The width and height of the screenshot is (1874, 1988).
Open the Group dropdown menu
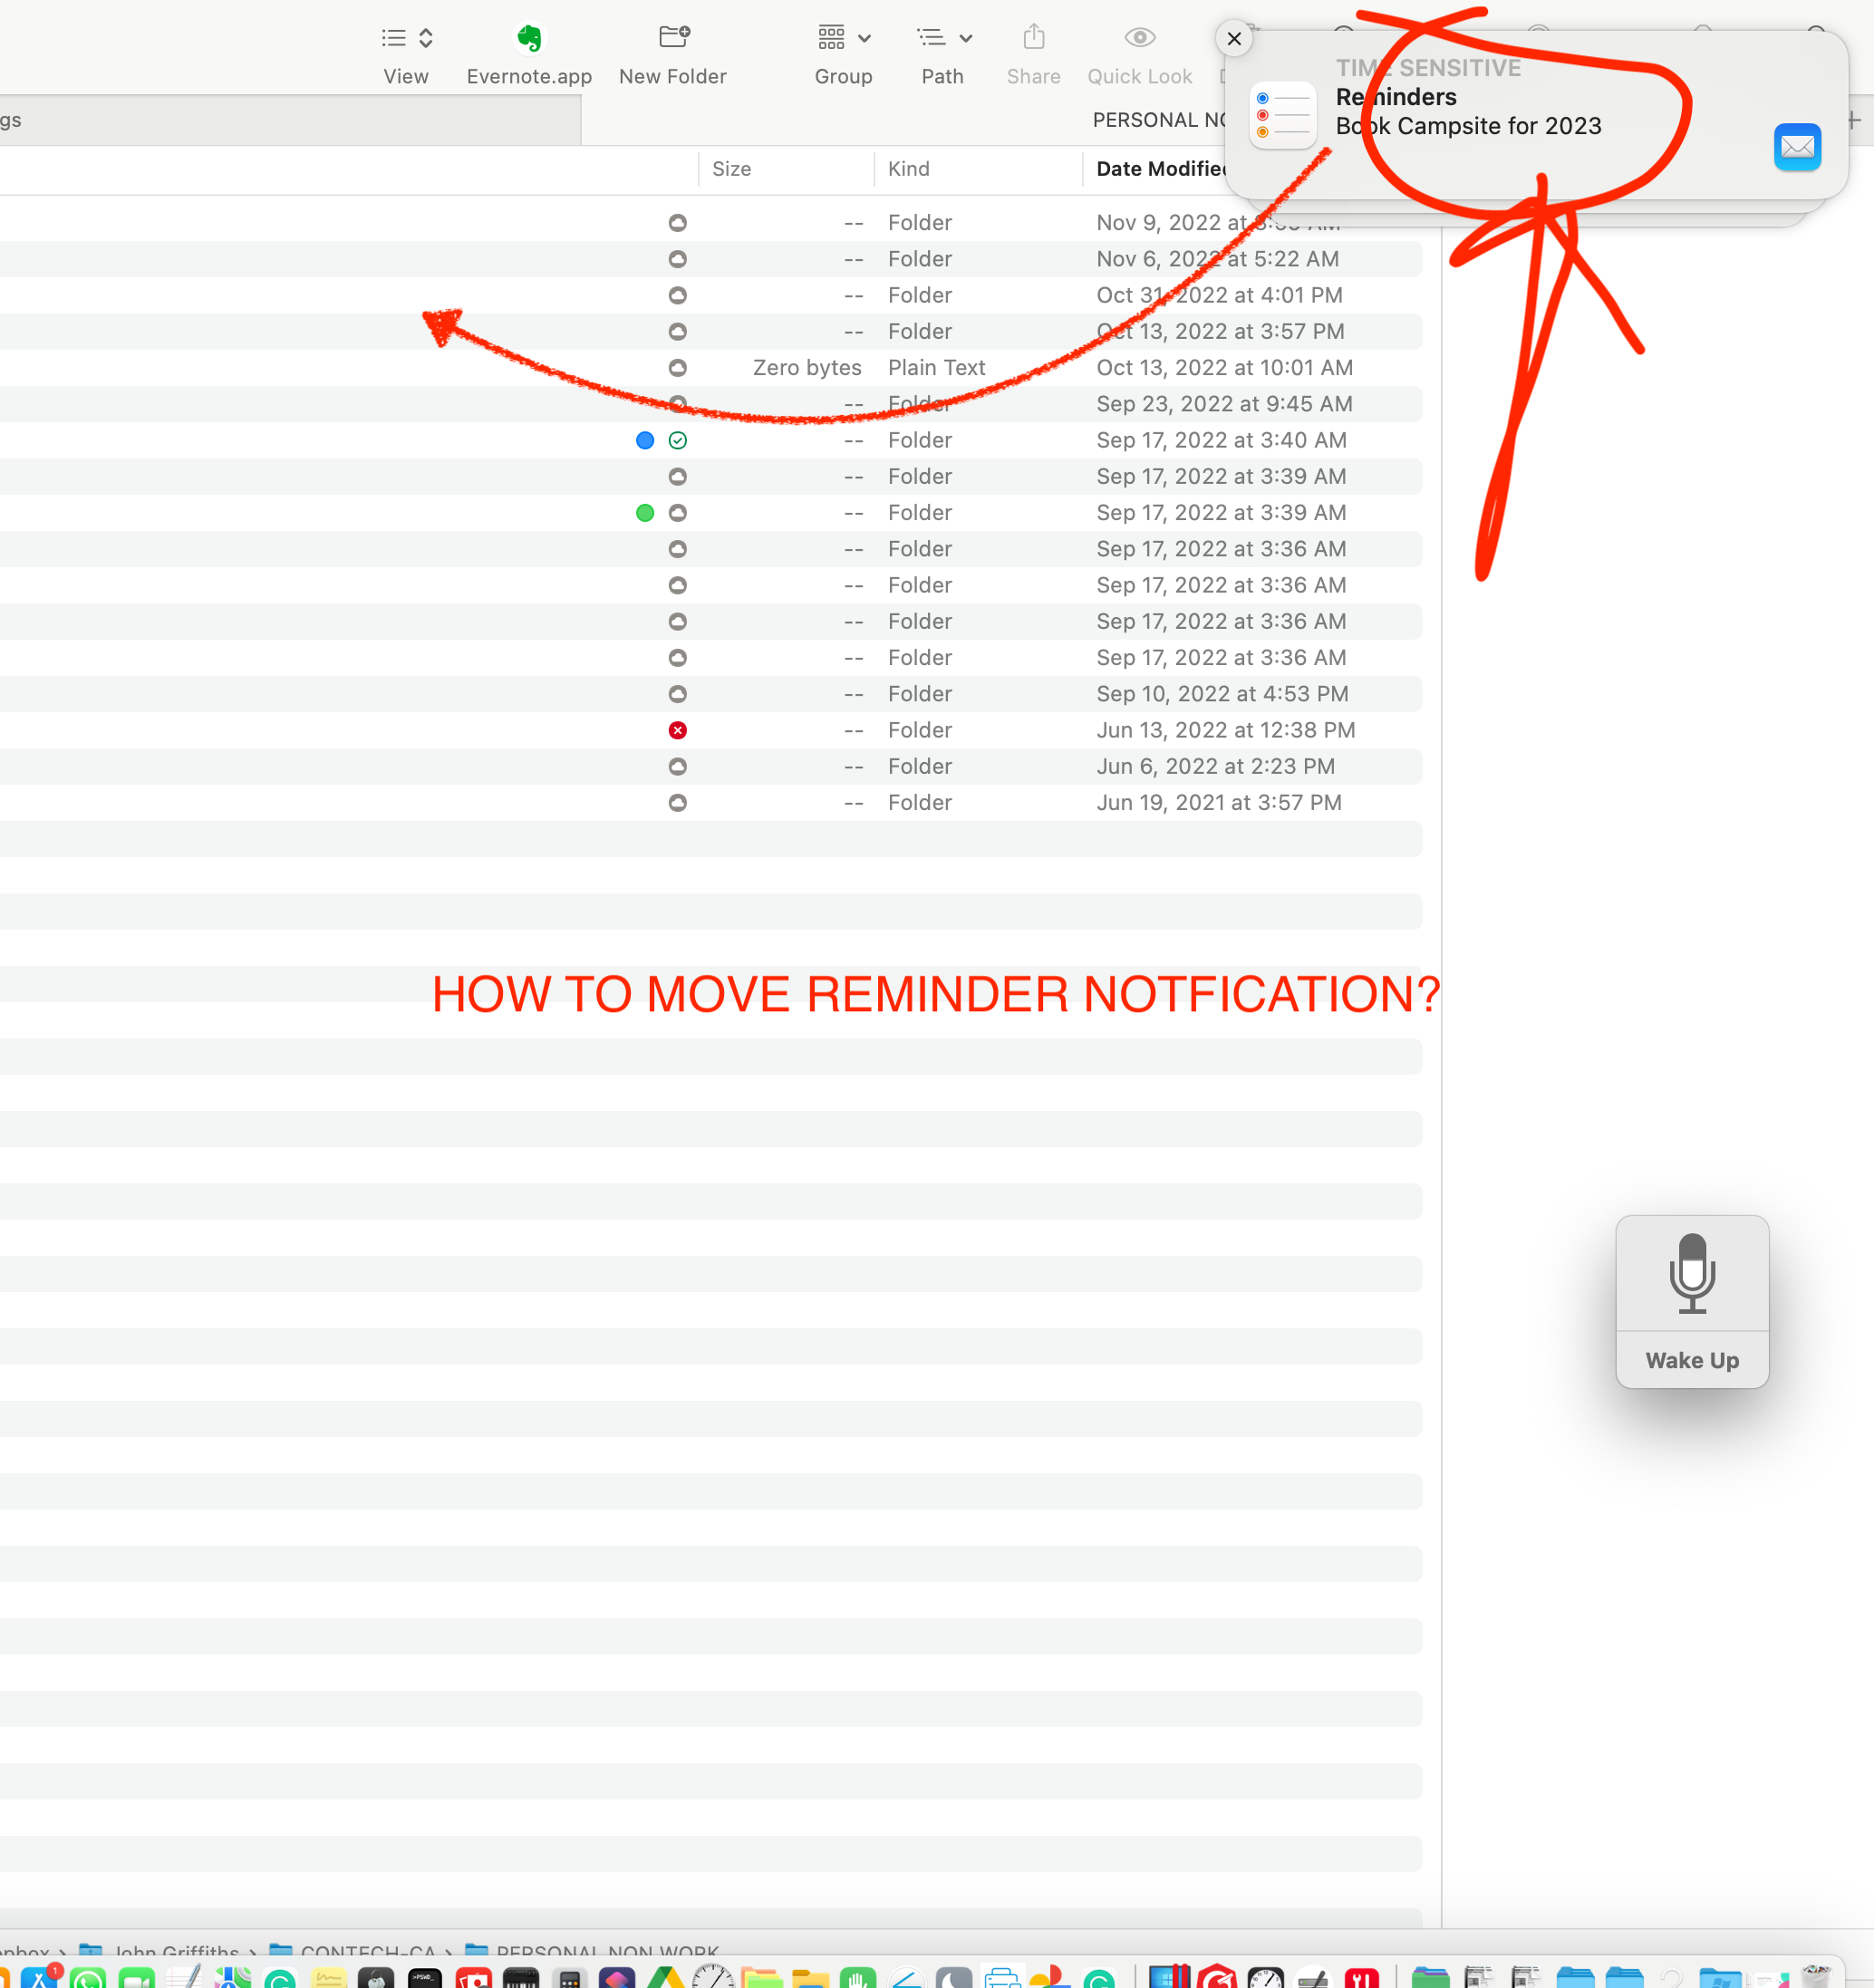click(x=843, y=40)
